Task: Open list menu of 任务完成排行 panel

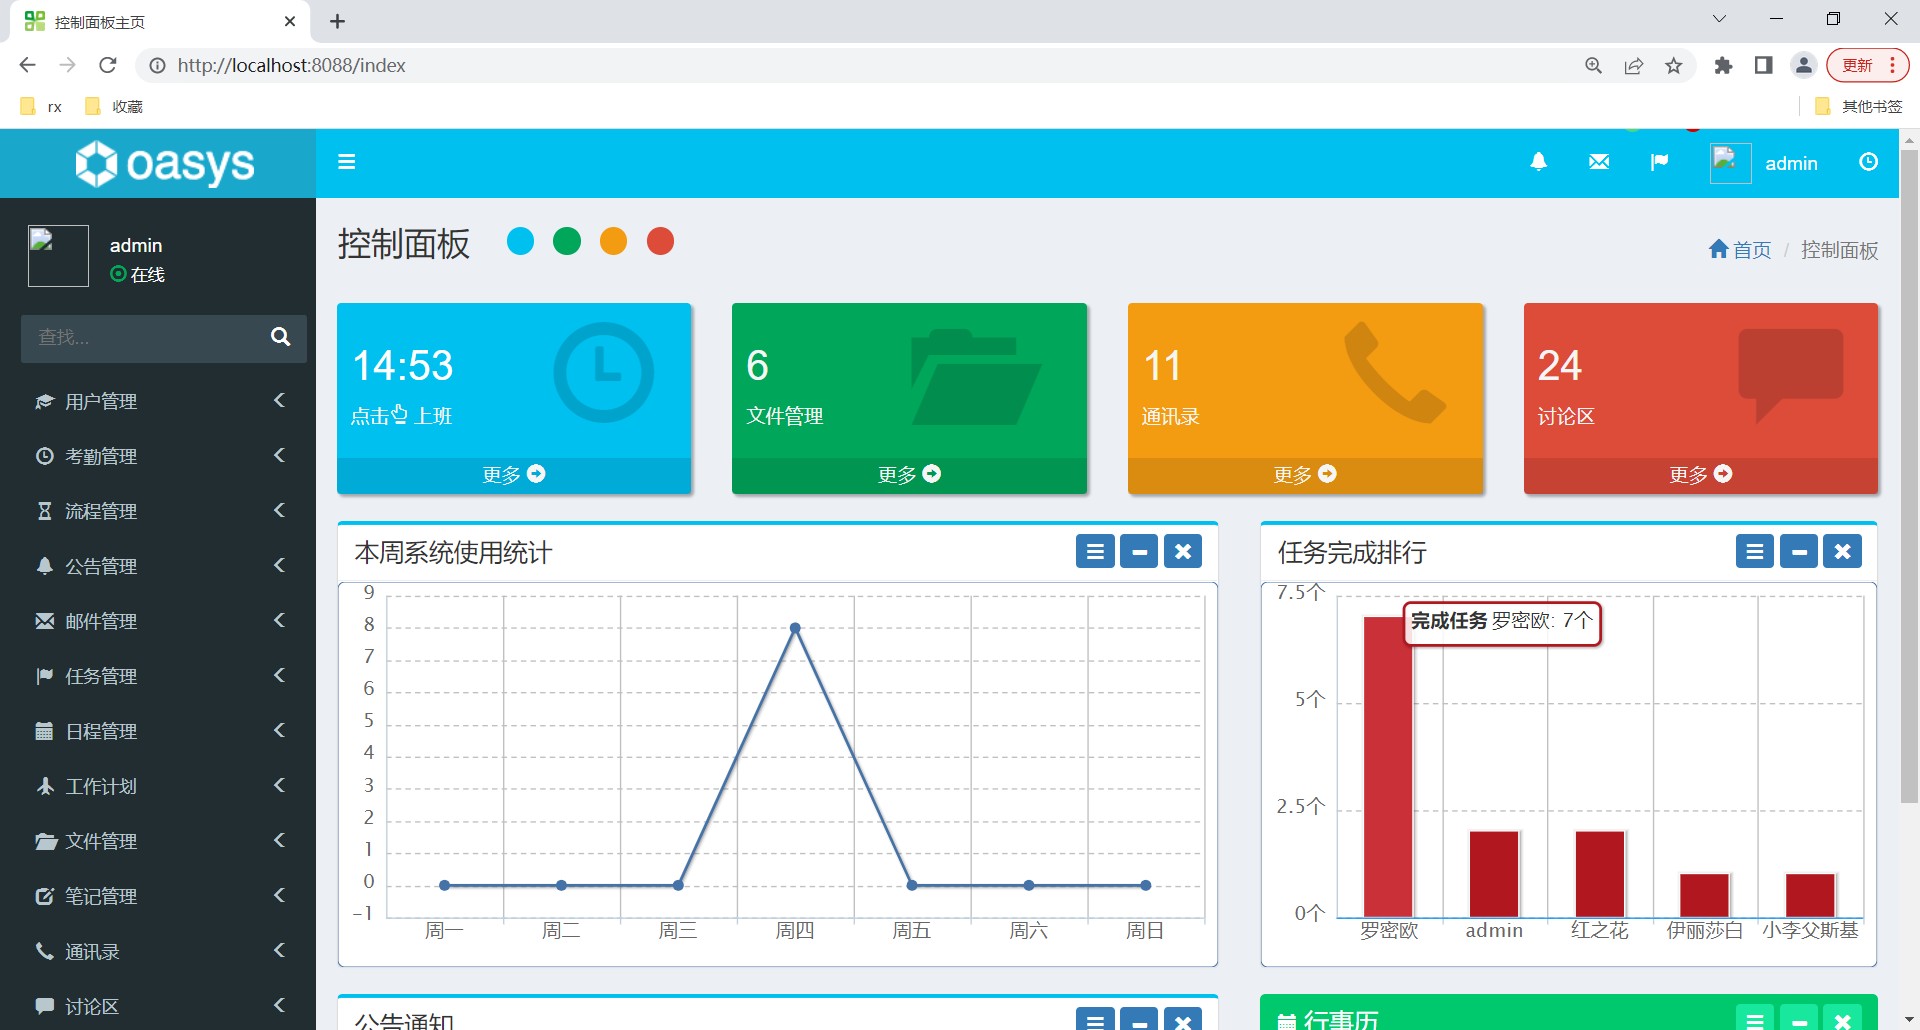Action: 1755,551
